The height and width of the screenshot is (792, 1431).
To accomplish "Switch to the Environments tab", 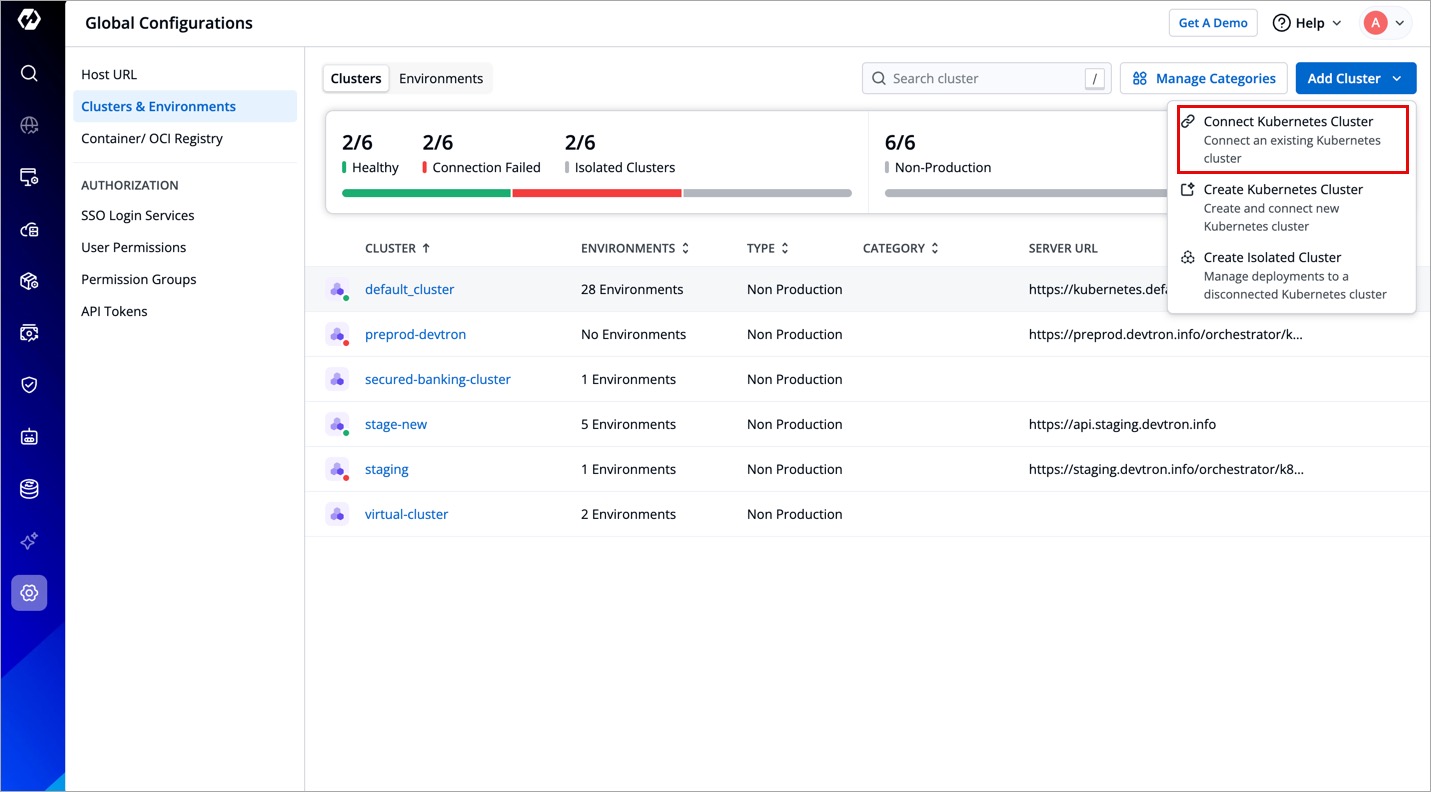I will tap(441, 78).
